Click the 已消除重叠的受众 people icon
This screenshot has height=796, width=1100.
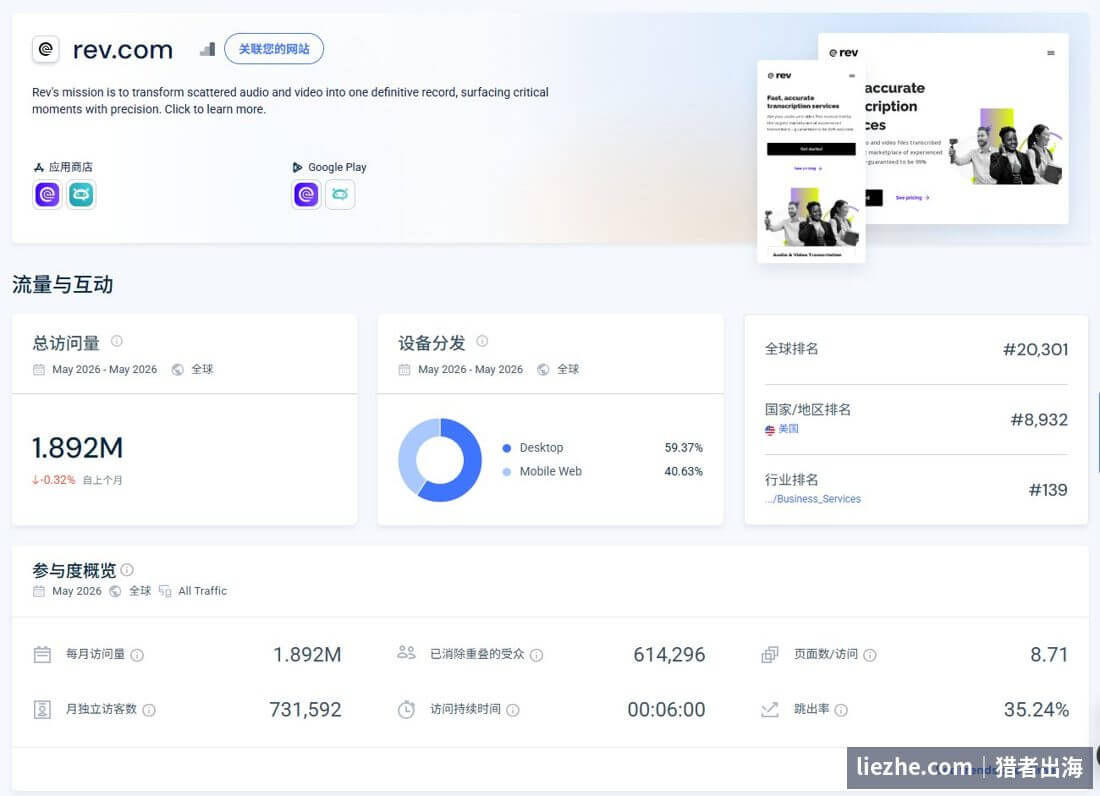click(x=406, y=652)
